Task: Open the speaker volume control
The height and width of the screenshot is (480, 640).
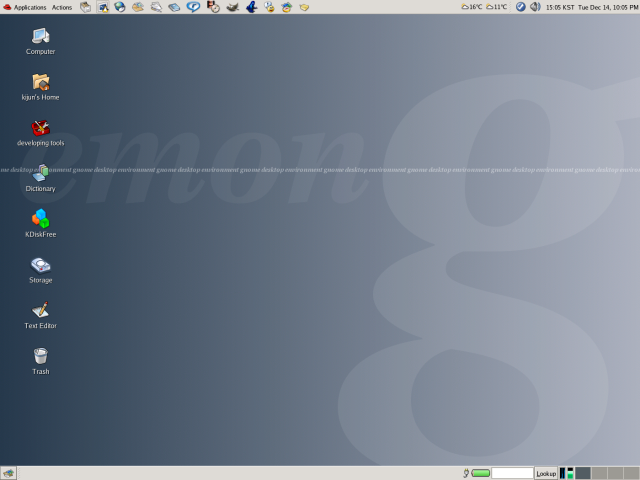Action: tap(535, 7)
